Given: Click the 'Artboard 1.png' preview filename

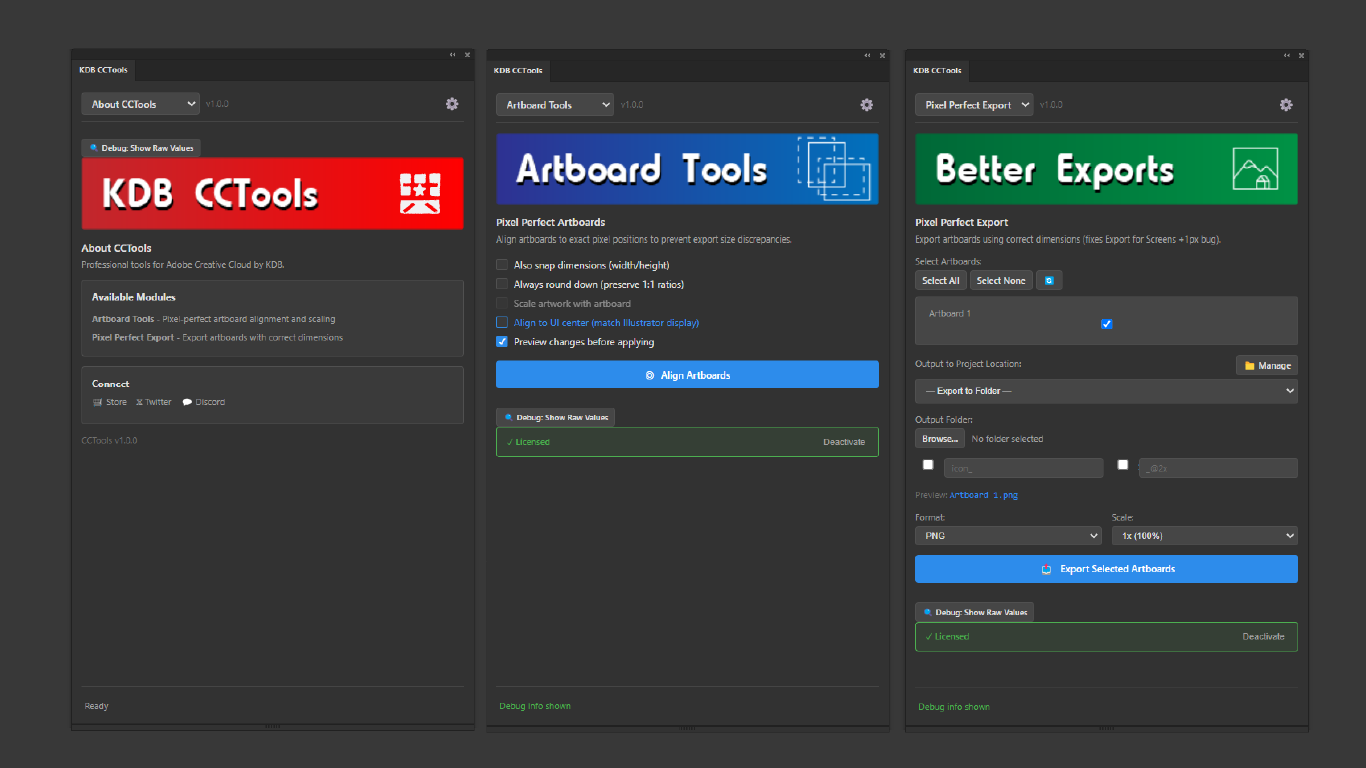Looking at the screenshot, I should pos(984,495).
